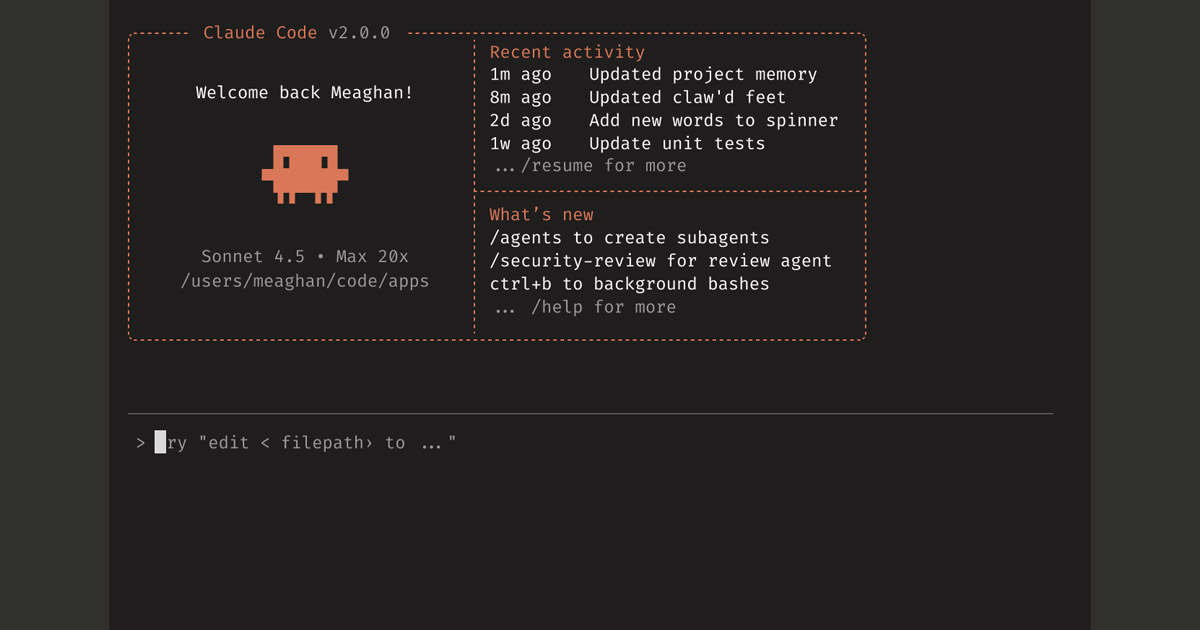Viewport: 1200px width, 630px height.
Task: Click the '/security-review for review agent' link
Action: 660,260
